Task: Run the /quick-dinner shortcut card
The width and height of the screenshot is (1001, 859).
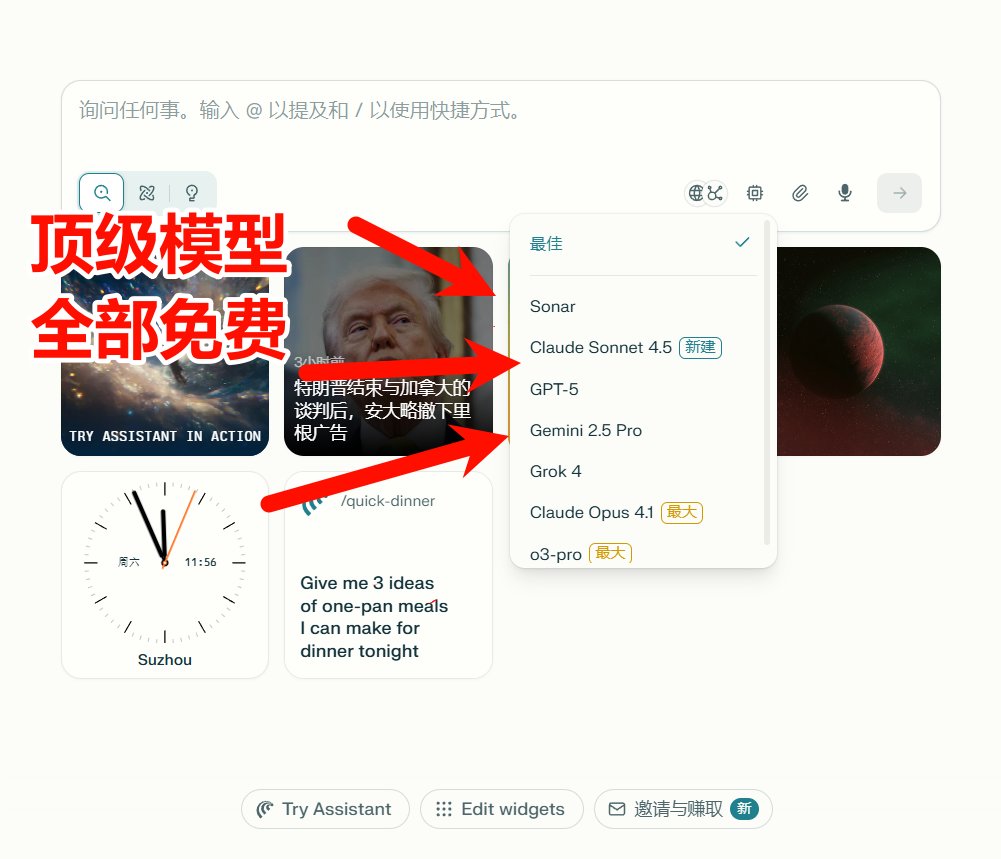Action: (388, 574)
